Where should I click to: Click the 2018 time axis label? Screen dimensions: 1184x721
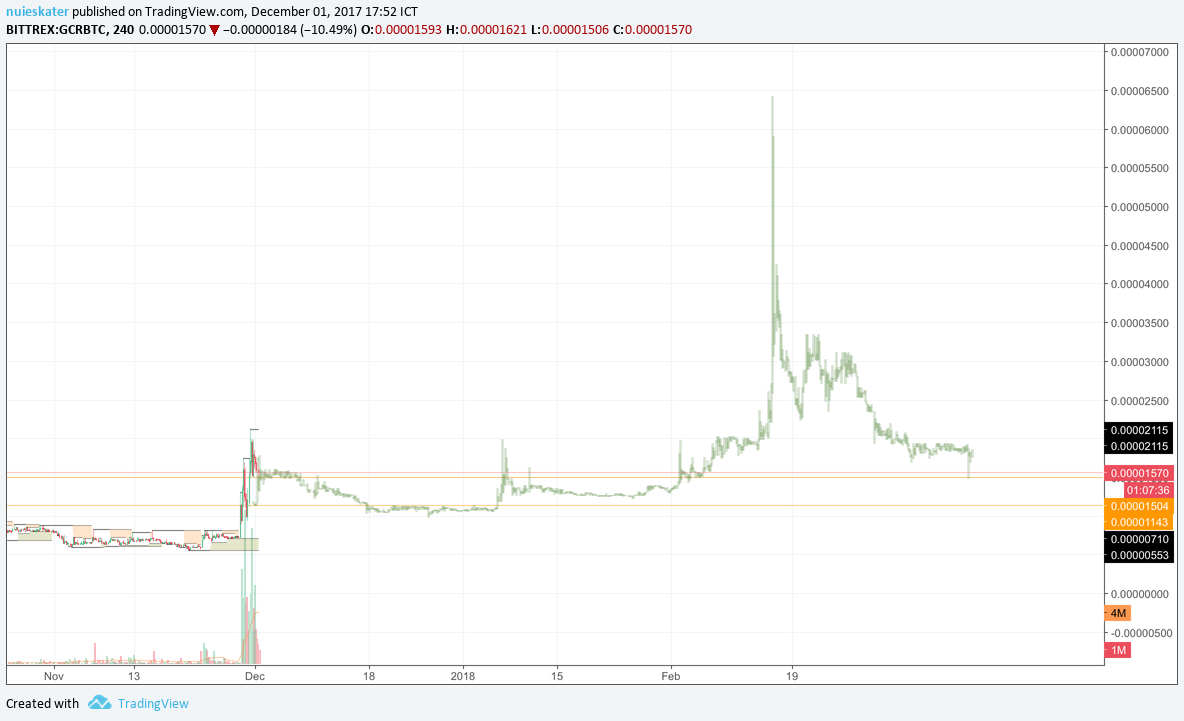(463, 676)
